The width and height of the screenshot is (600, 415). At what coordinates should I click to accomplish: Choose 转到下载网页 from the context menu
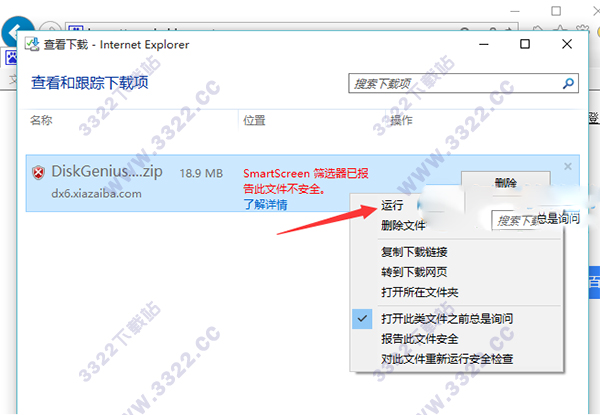pyautogui.click(x=414, y=272)
